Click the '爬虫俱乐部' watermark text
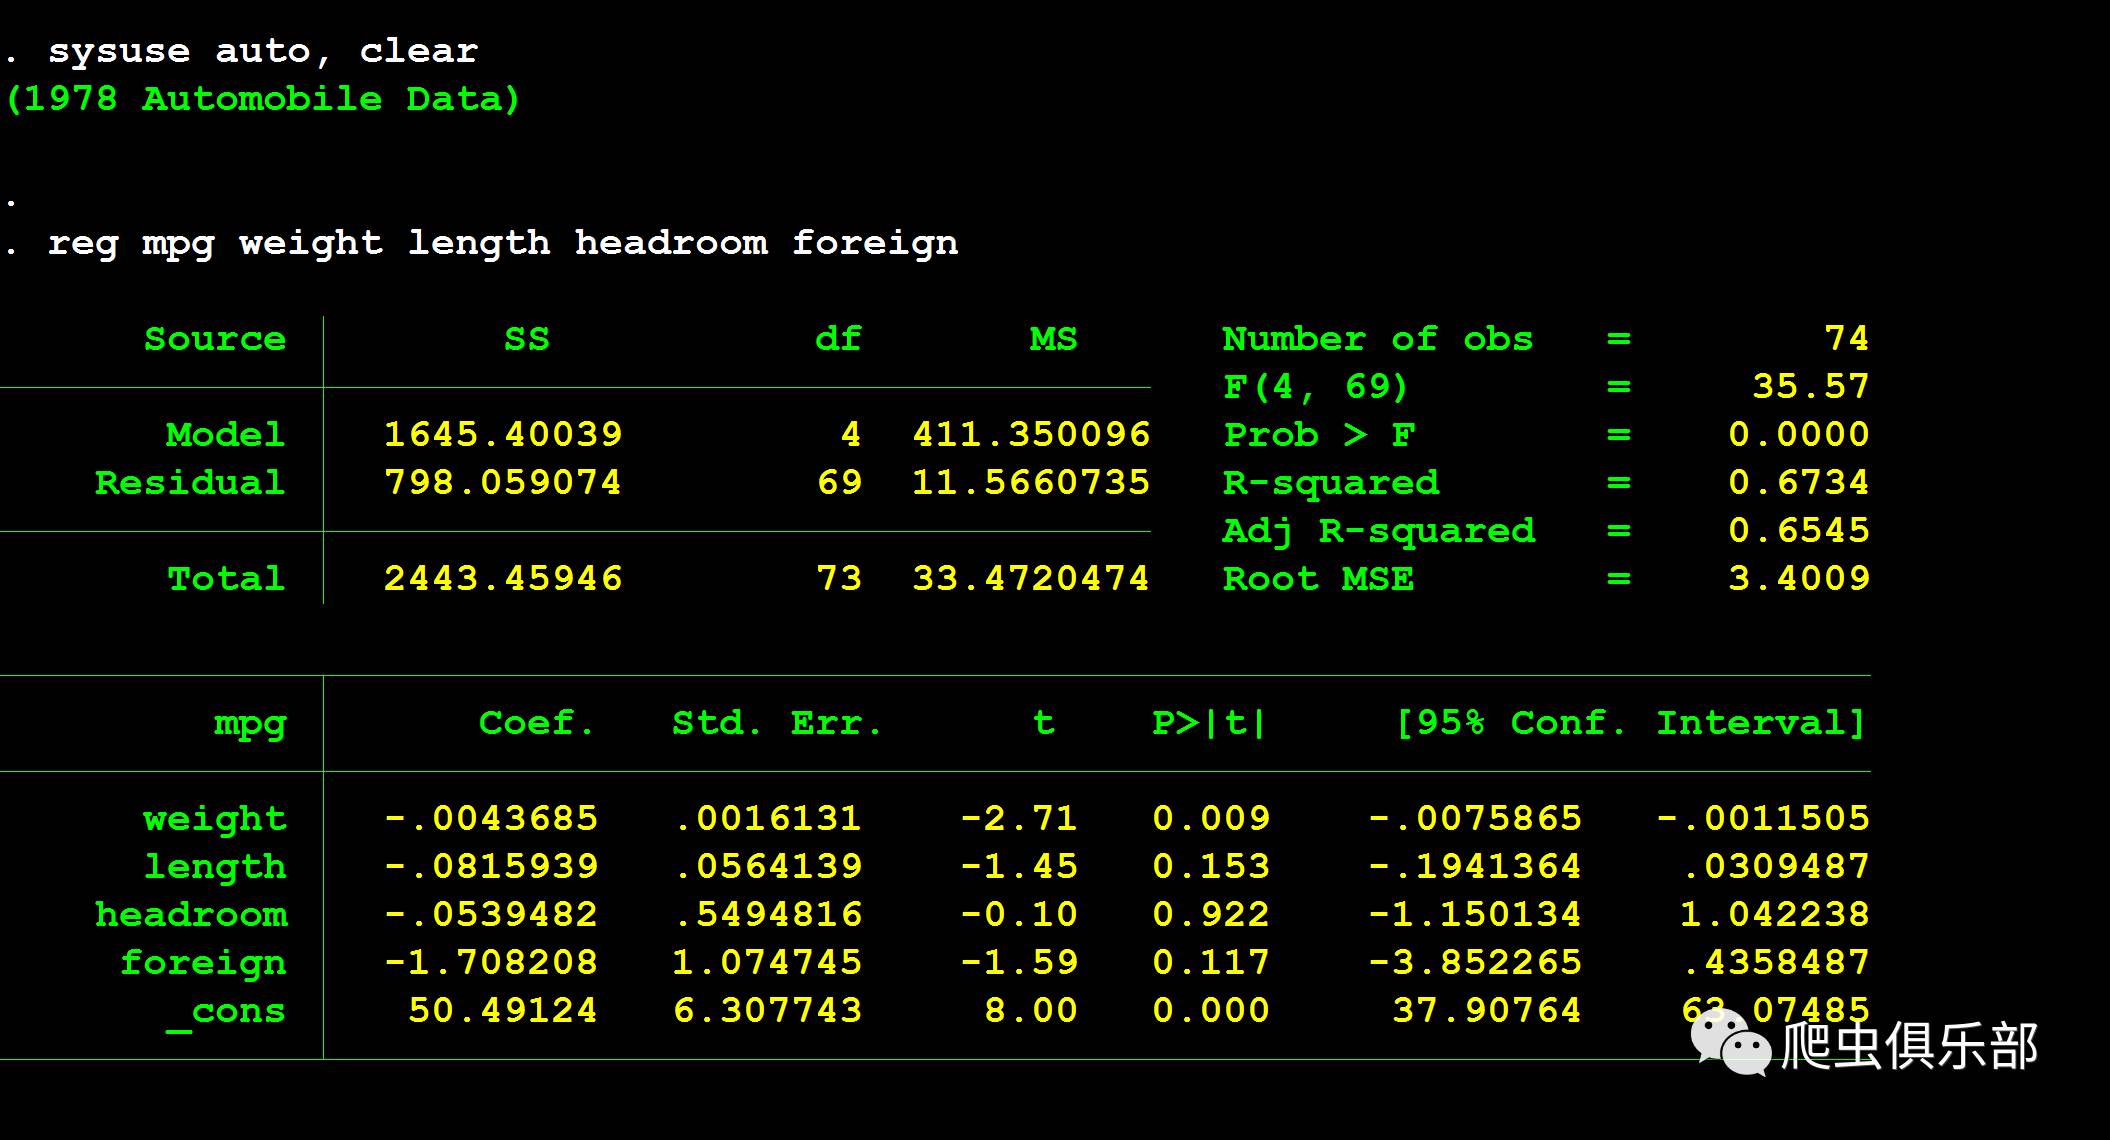Viewport: 2110px width, 1140px height. pos(1910,1046)
